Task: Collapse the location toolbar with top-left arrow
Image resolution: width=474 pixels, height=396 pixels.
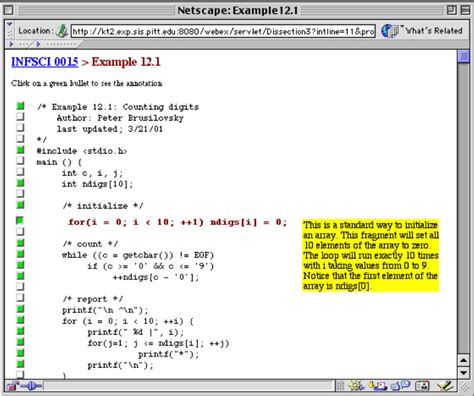Action: point(9,25)
